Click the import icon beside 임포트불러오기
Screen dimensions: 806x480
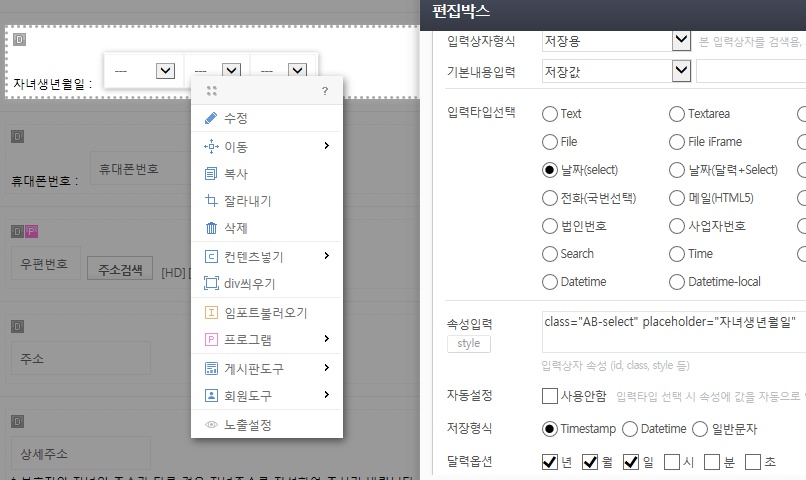pyautogui.click(x=211, y=312)
